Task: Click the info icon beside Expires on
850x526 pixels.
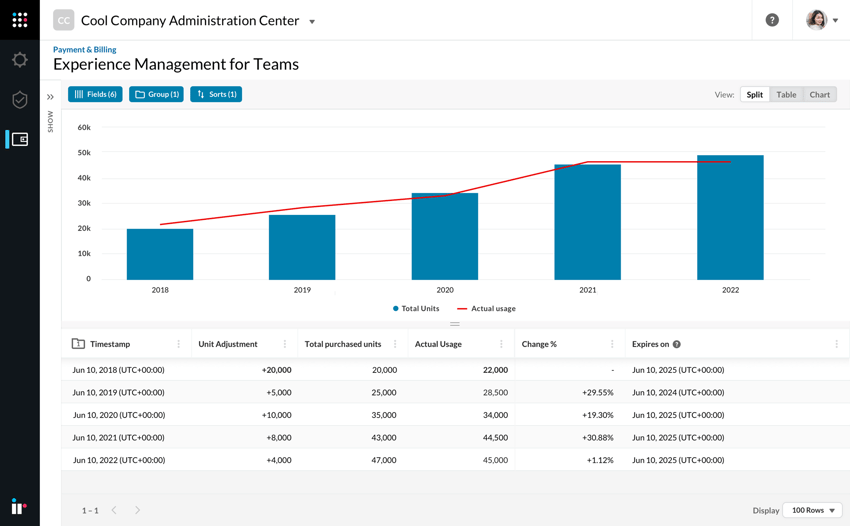Action: (677, 344)
